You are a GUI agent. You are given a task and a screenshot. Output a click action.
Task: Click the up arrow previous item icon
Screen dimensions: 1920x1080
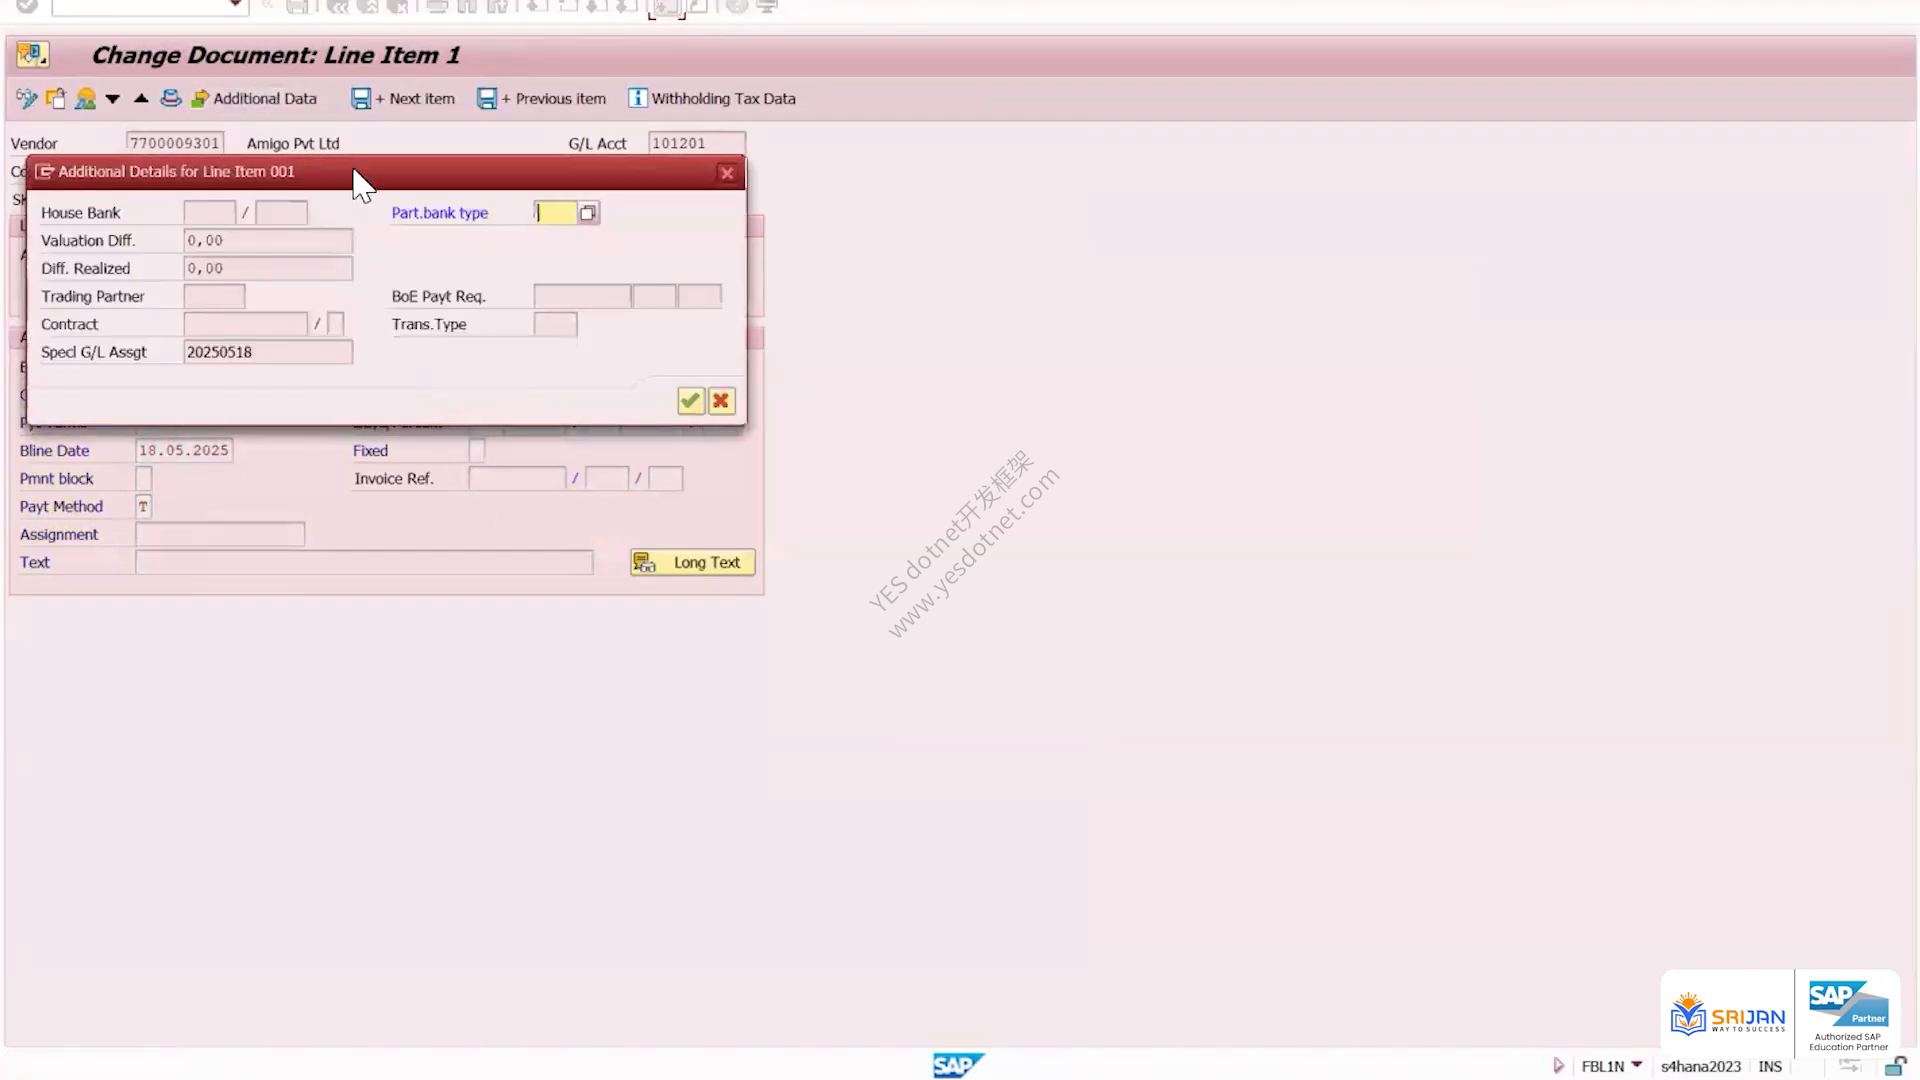141,98
